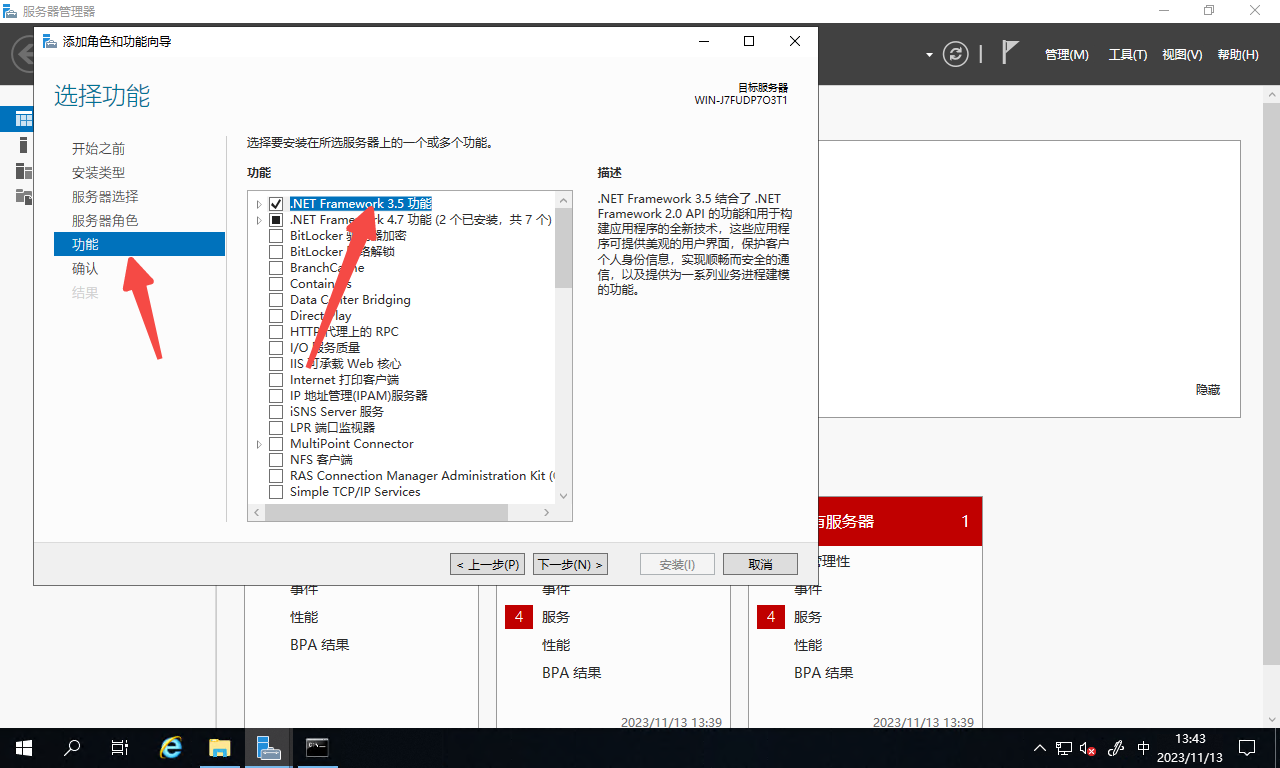Tick Internet 打印客户端 checkbox
Viewport: 1280px width, 768px height.
(x=276, y=380)
